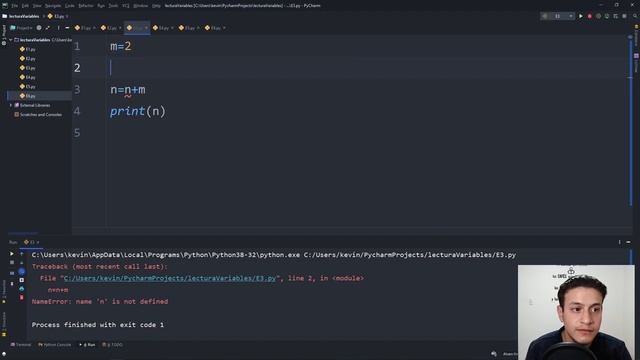Open the vertical Project tool window button

(4, 34)
